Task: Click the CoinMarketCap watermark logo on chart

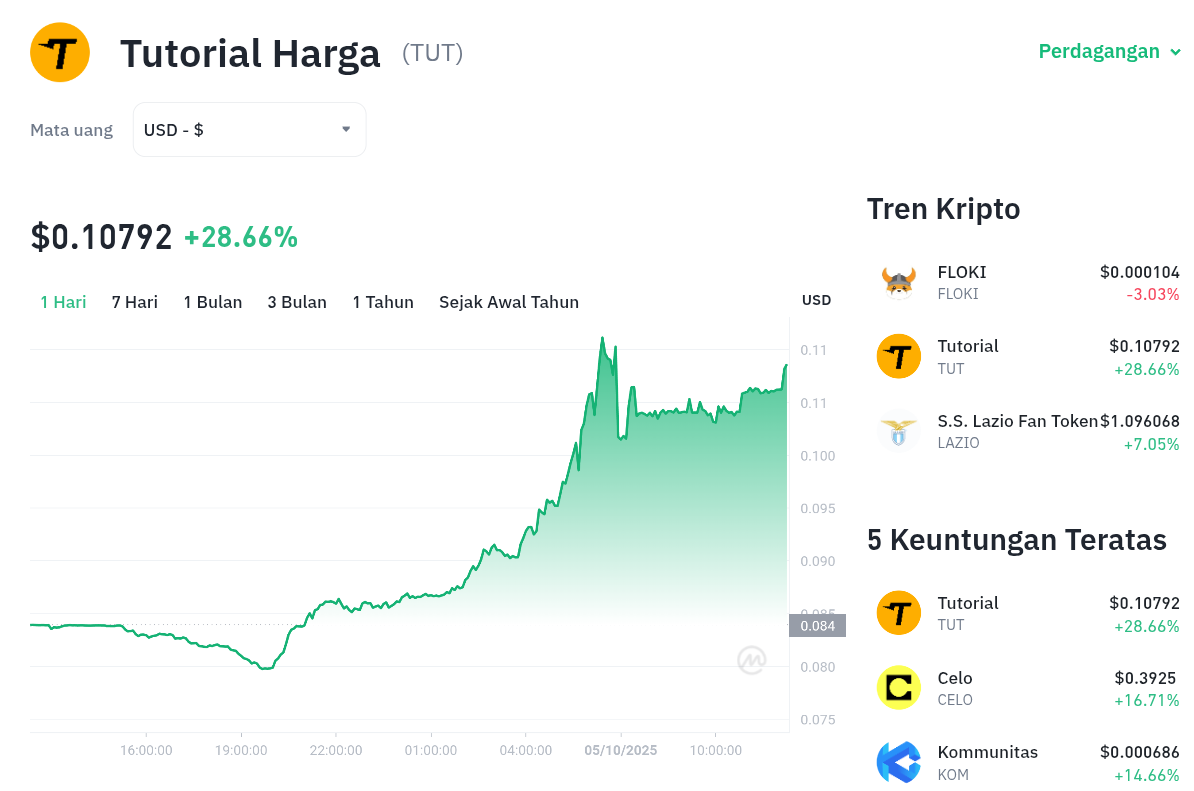Action: 752,660
